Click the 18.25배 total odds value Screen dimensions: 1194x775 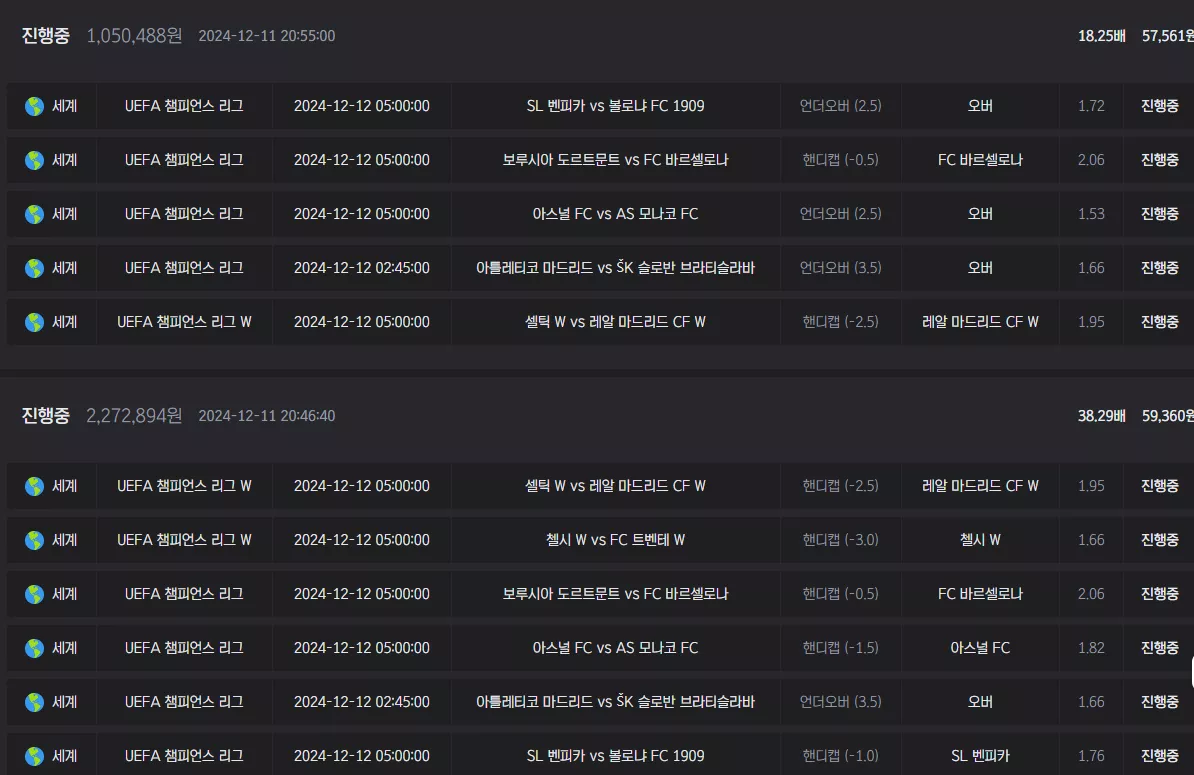coord(1101,36)
